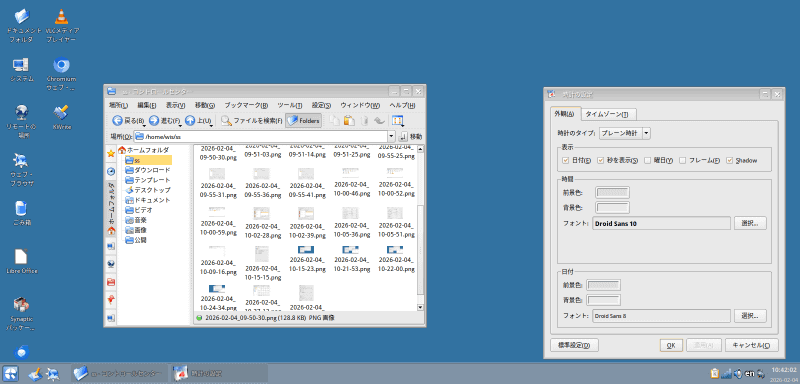Go back using the 戻る arrow icon
This screenshot has width=800, height=384.
click(117, 121)
